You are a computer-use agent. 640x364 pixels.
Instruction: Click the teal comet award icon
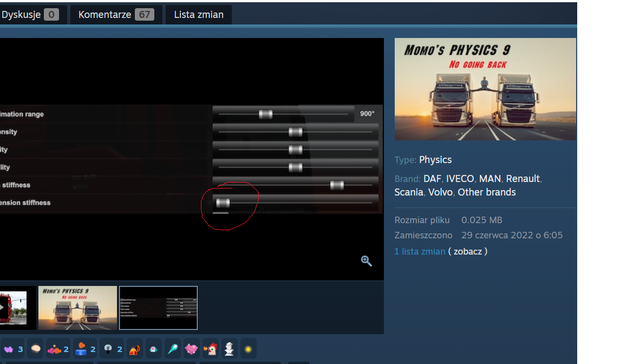point(173,349)
